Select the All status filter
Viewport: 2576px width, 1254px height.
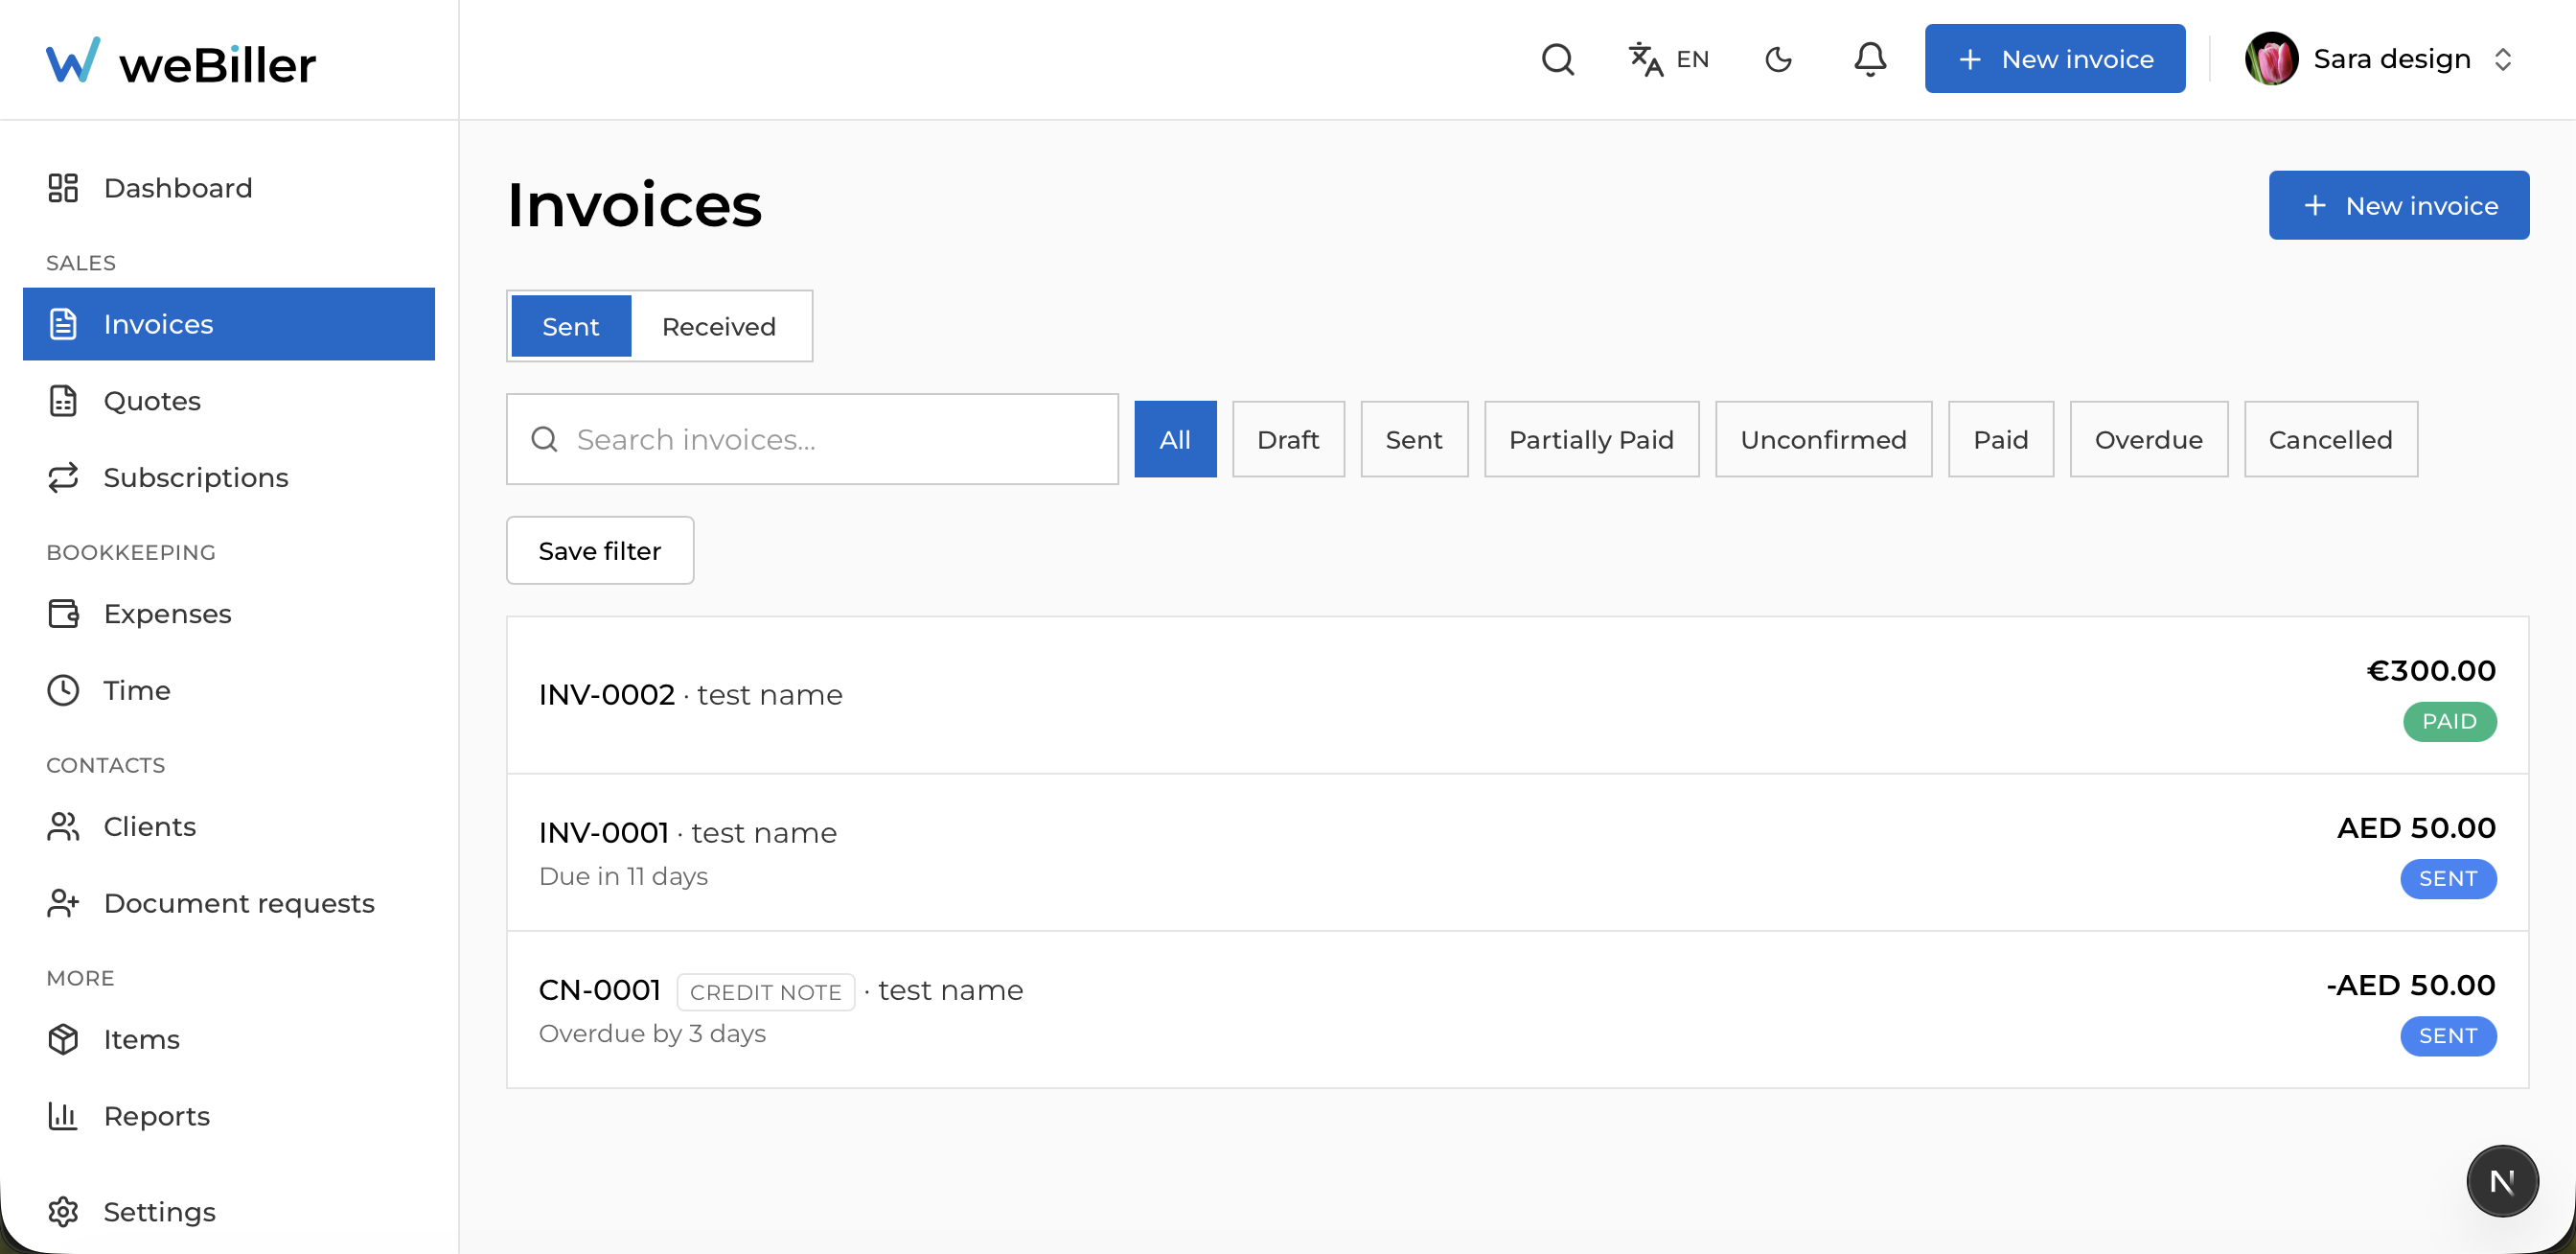(1175, 439)
